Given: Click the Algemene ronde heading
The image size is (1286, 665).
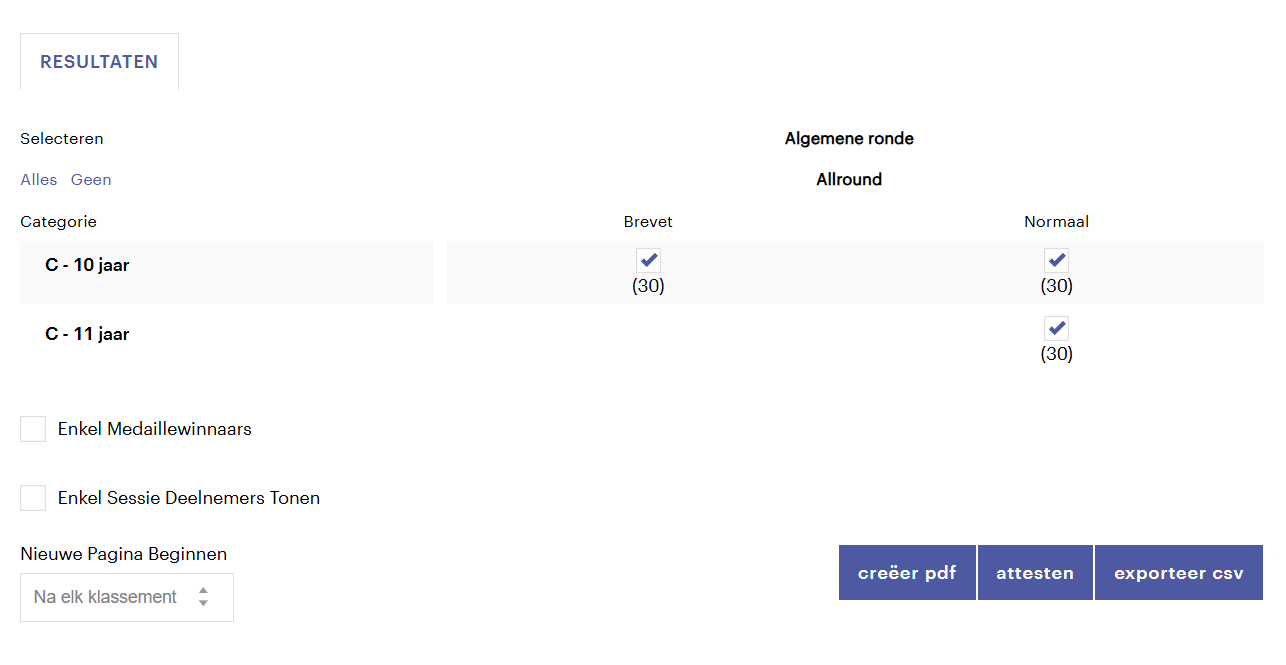Looking at the screenshot, I should [849, 139].
